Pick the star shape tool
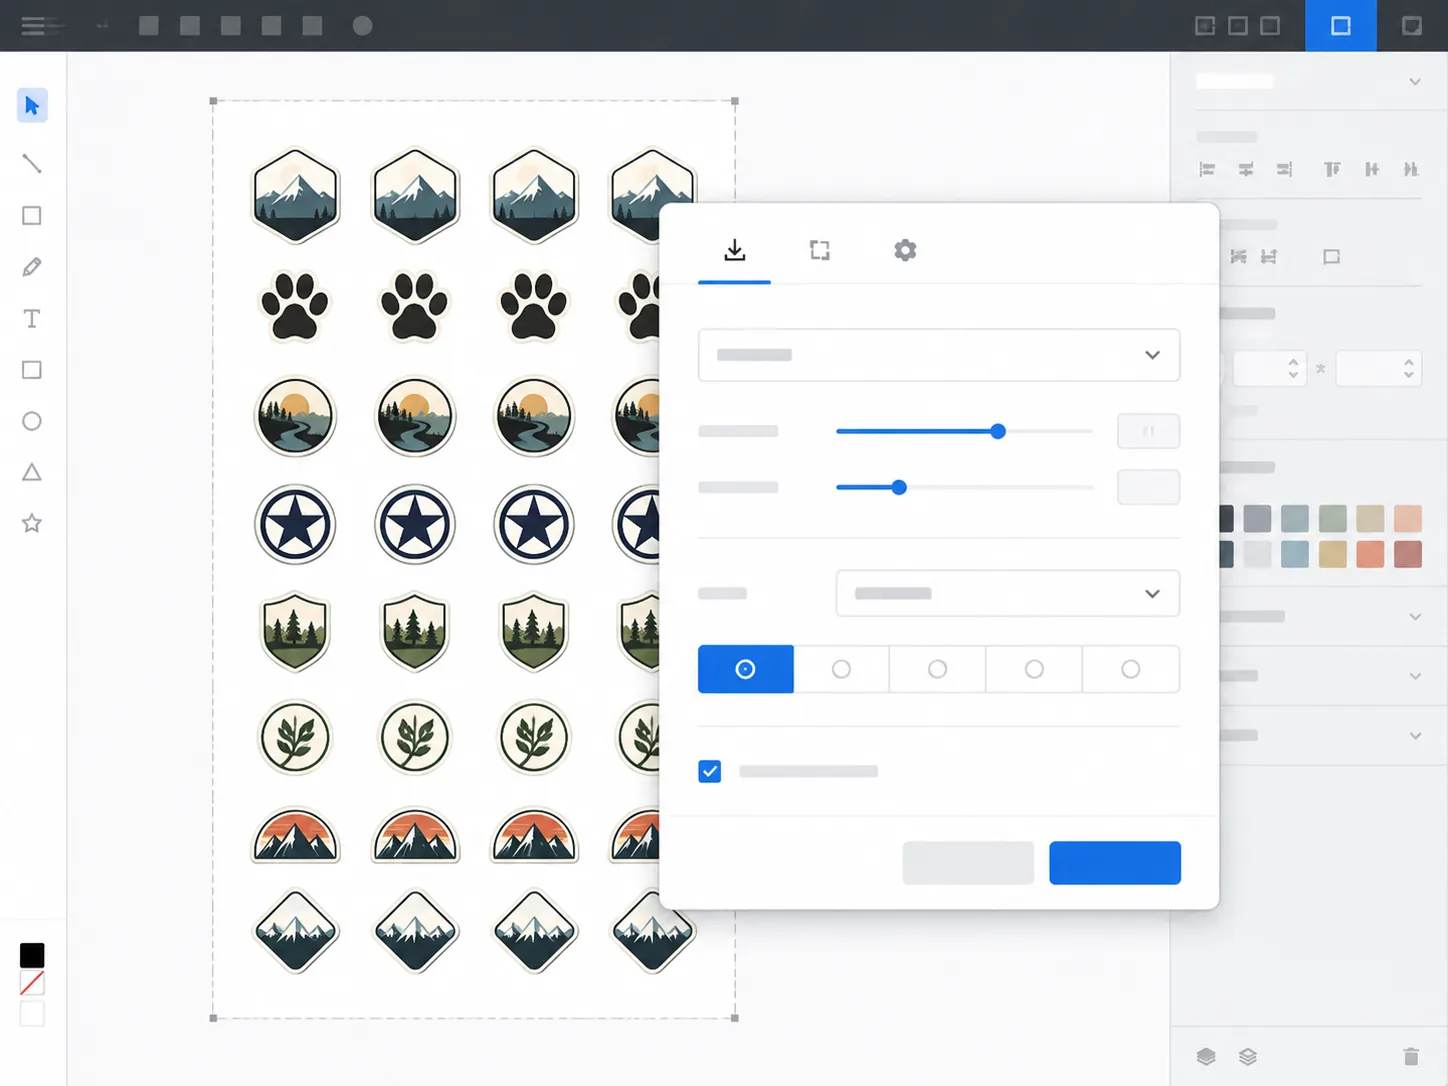This screenshot has width=1448, height=1086. 32,523
